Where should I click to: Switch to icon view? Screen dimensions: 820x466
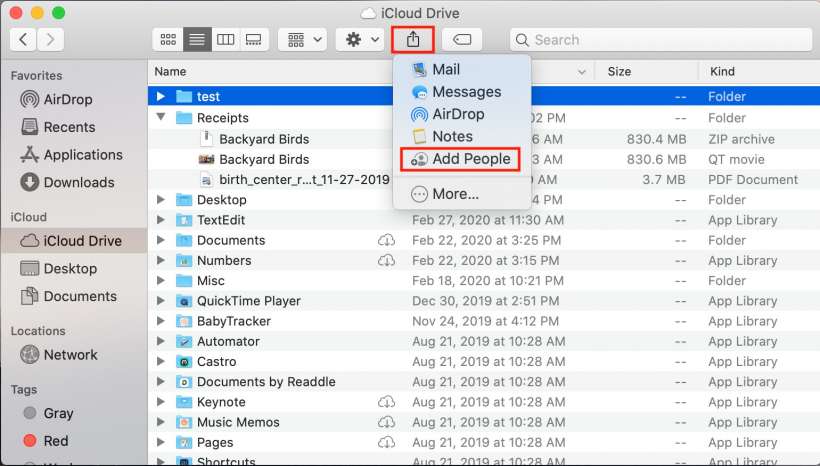coord(168,40)
